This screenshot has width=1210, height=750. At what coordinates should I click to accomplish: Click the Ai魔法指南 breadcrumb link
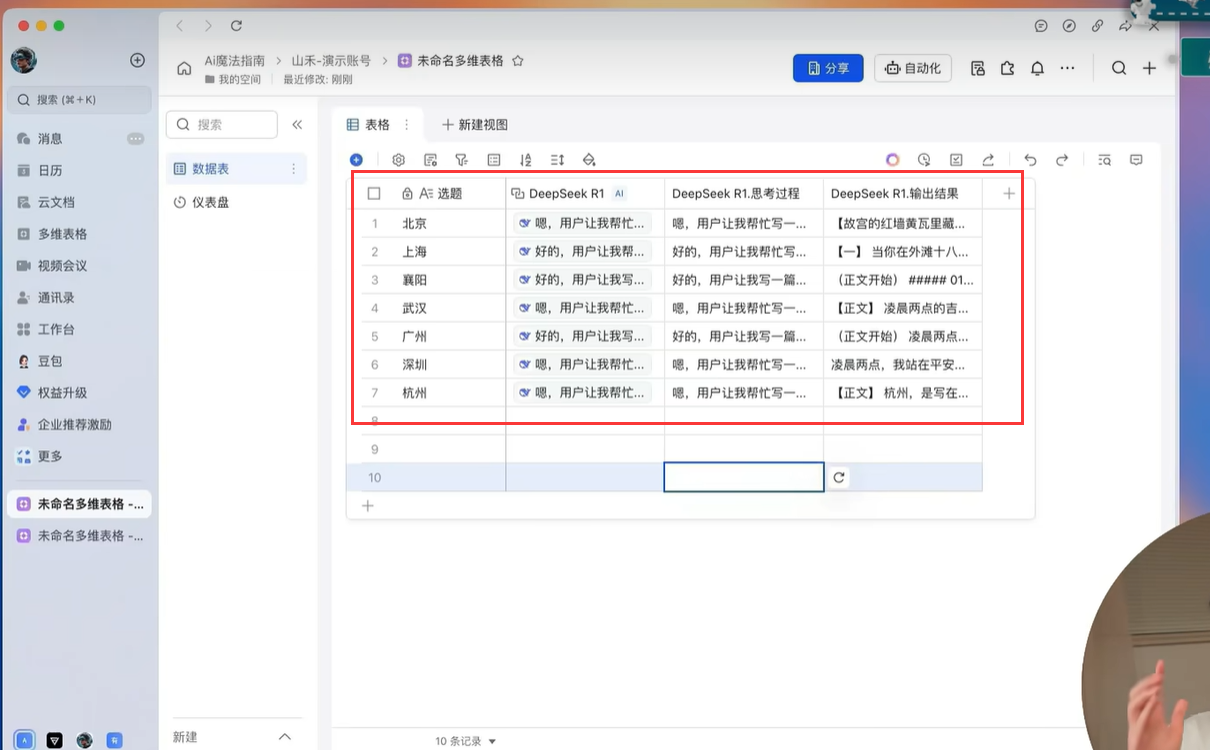235,61
